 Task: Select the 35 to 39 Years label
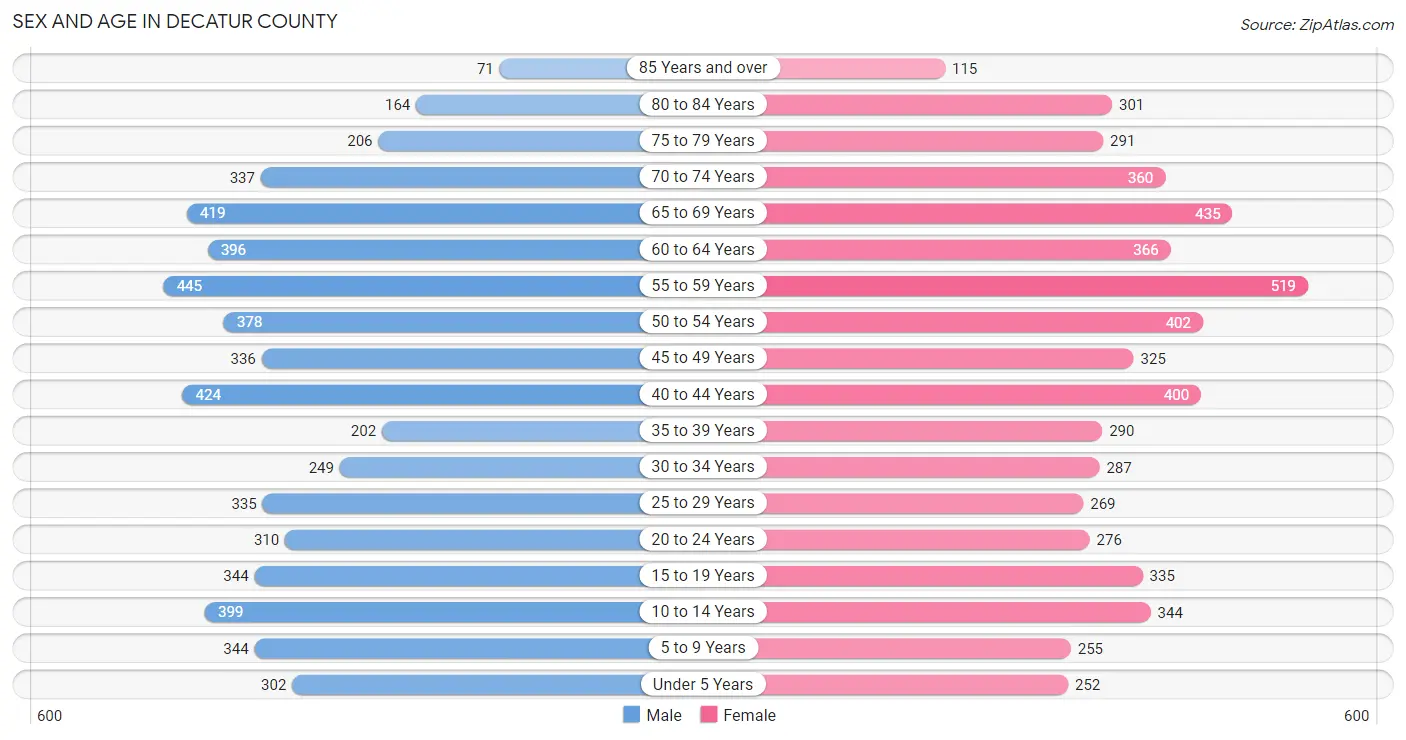coord(703,431)
